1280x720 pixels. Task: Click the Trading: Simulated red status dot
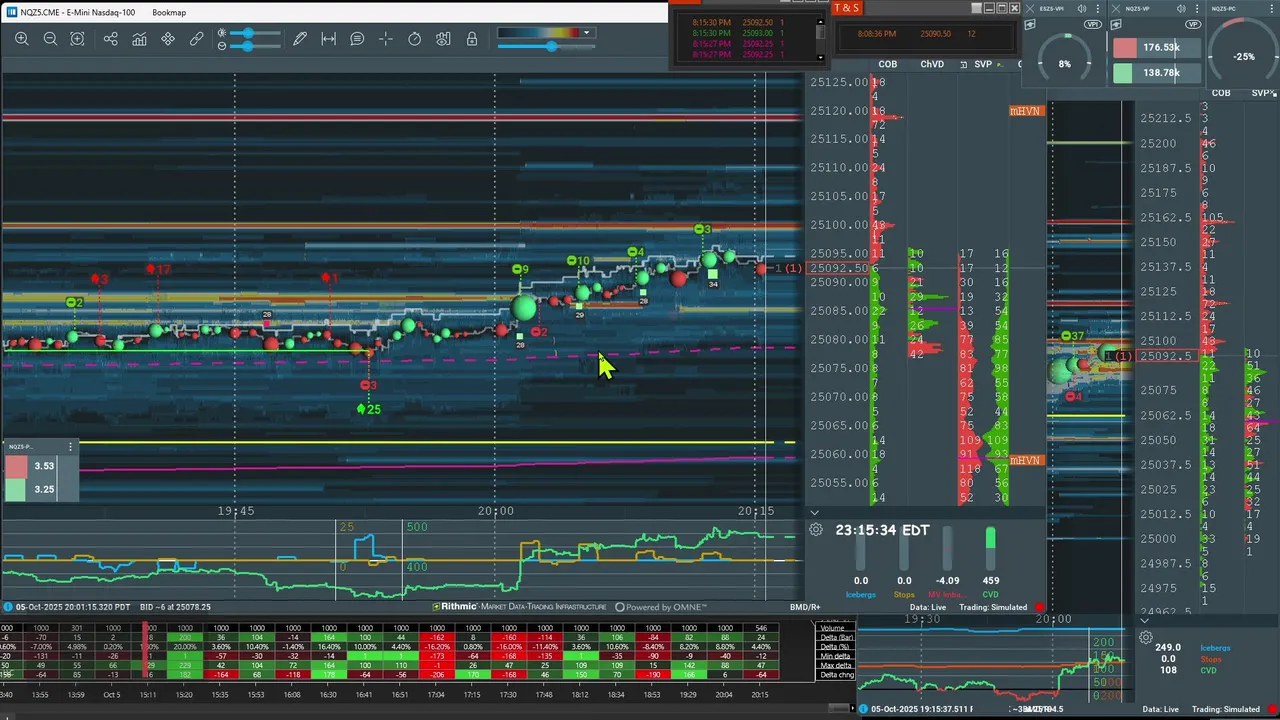(1039, 607)
